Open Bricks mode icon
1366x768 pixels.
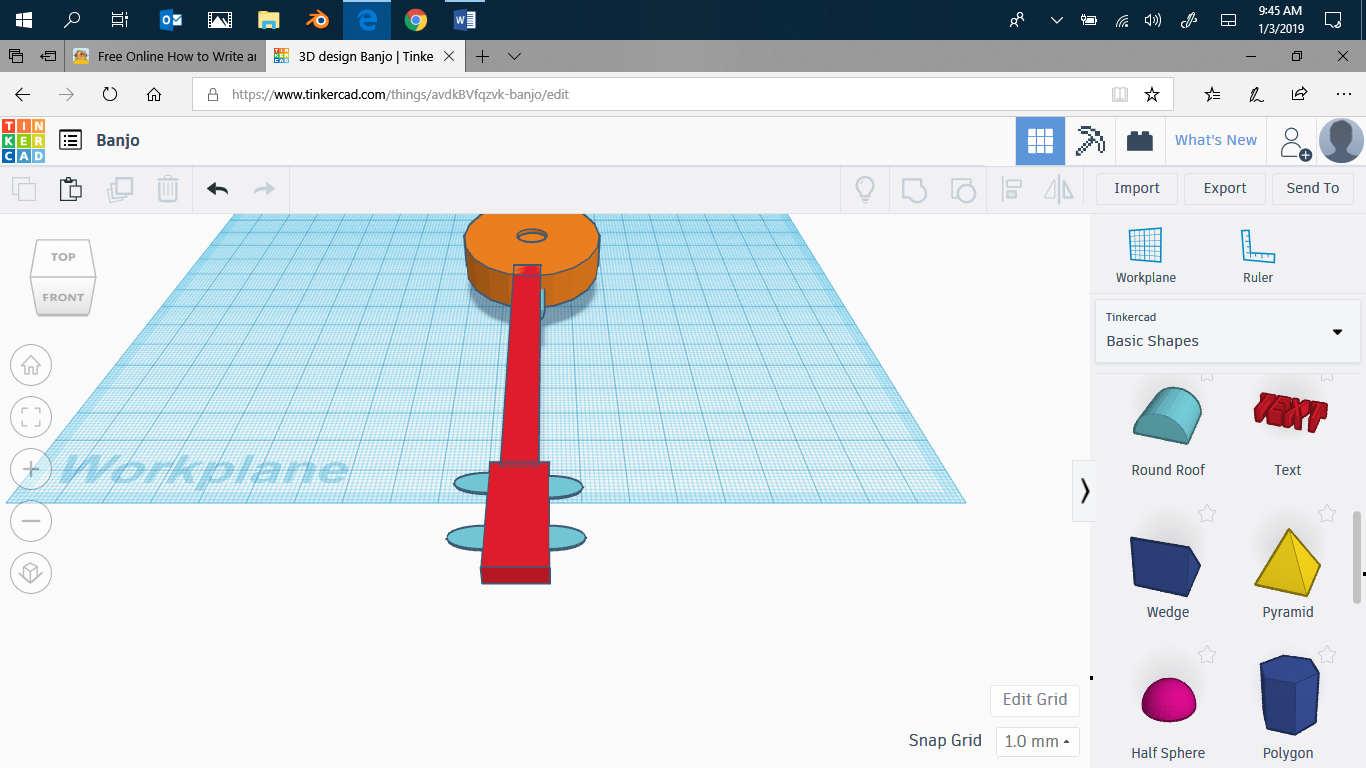coord(1139,141)
